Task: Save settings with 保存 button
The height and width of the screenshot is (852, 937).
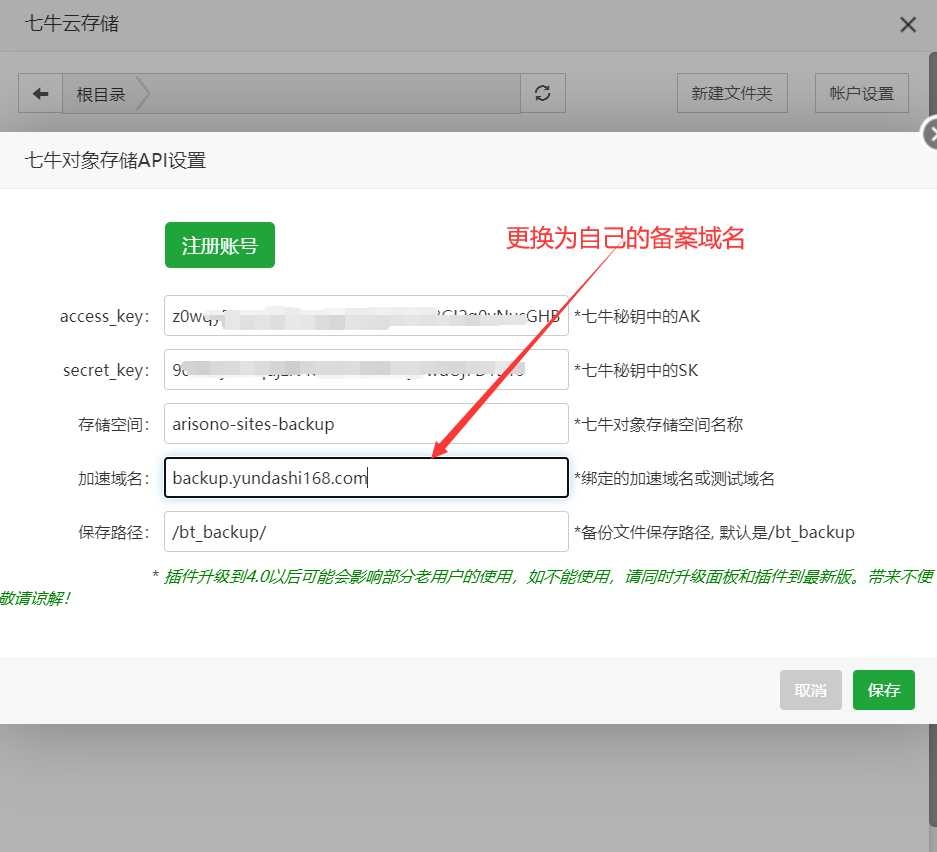Action: (884, 690)
